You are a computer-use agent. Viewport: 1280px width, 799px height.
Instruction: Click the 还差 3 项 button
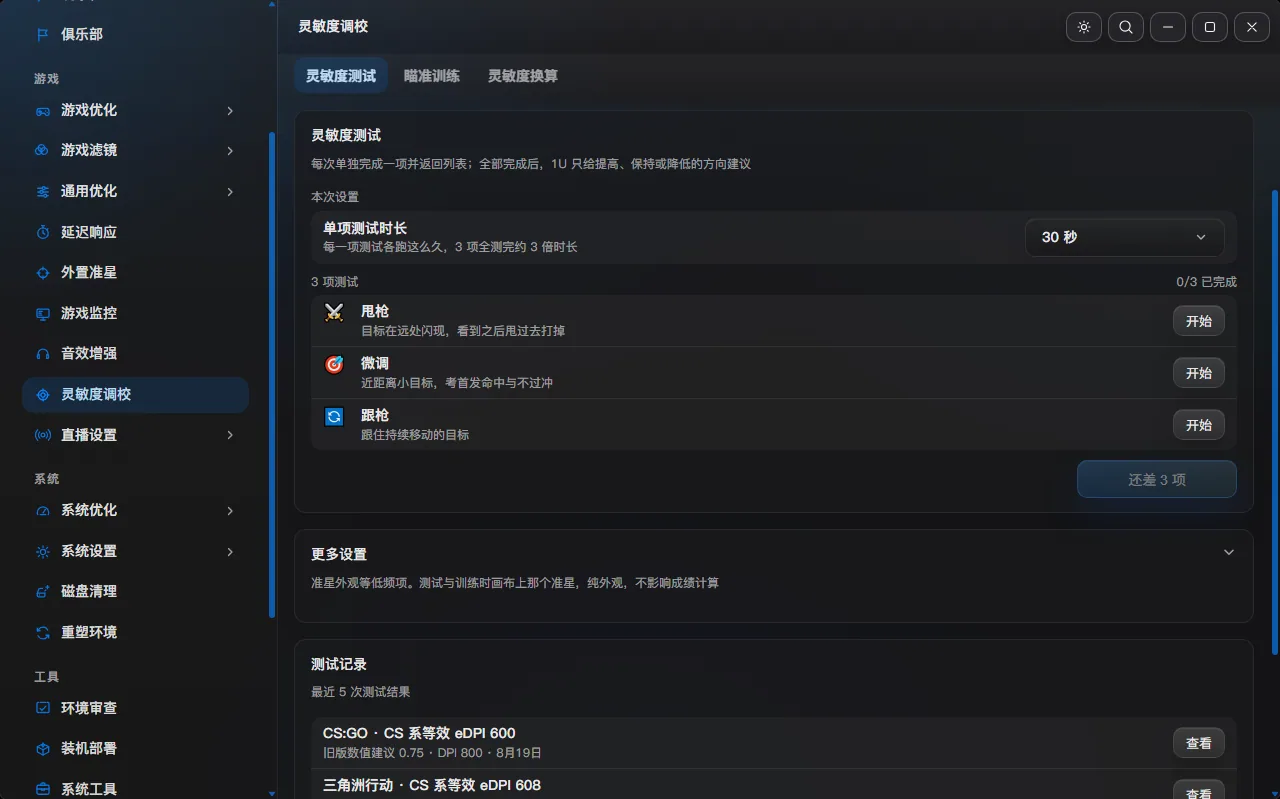tap(1157, 479)
